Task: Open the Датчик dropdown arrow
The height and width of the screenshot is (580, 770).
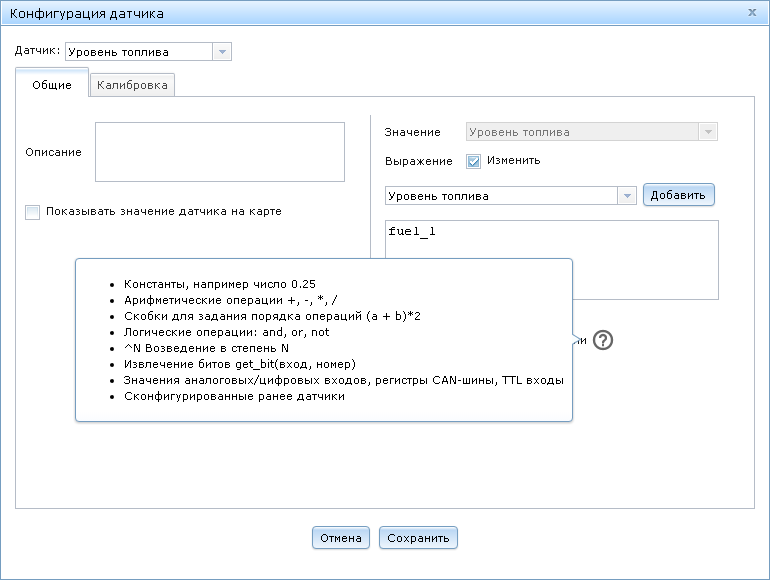Action: coord(222,52)
